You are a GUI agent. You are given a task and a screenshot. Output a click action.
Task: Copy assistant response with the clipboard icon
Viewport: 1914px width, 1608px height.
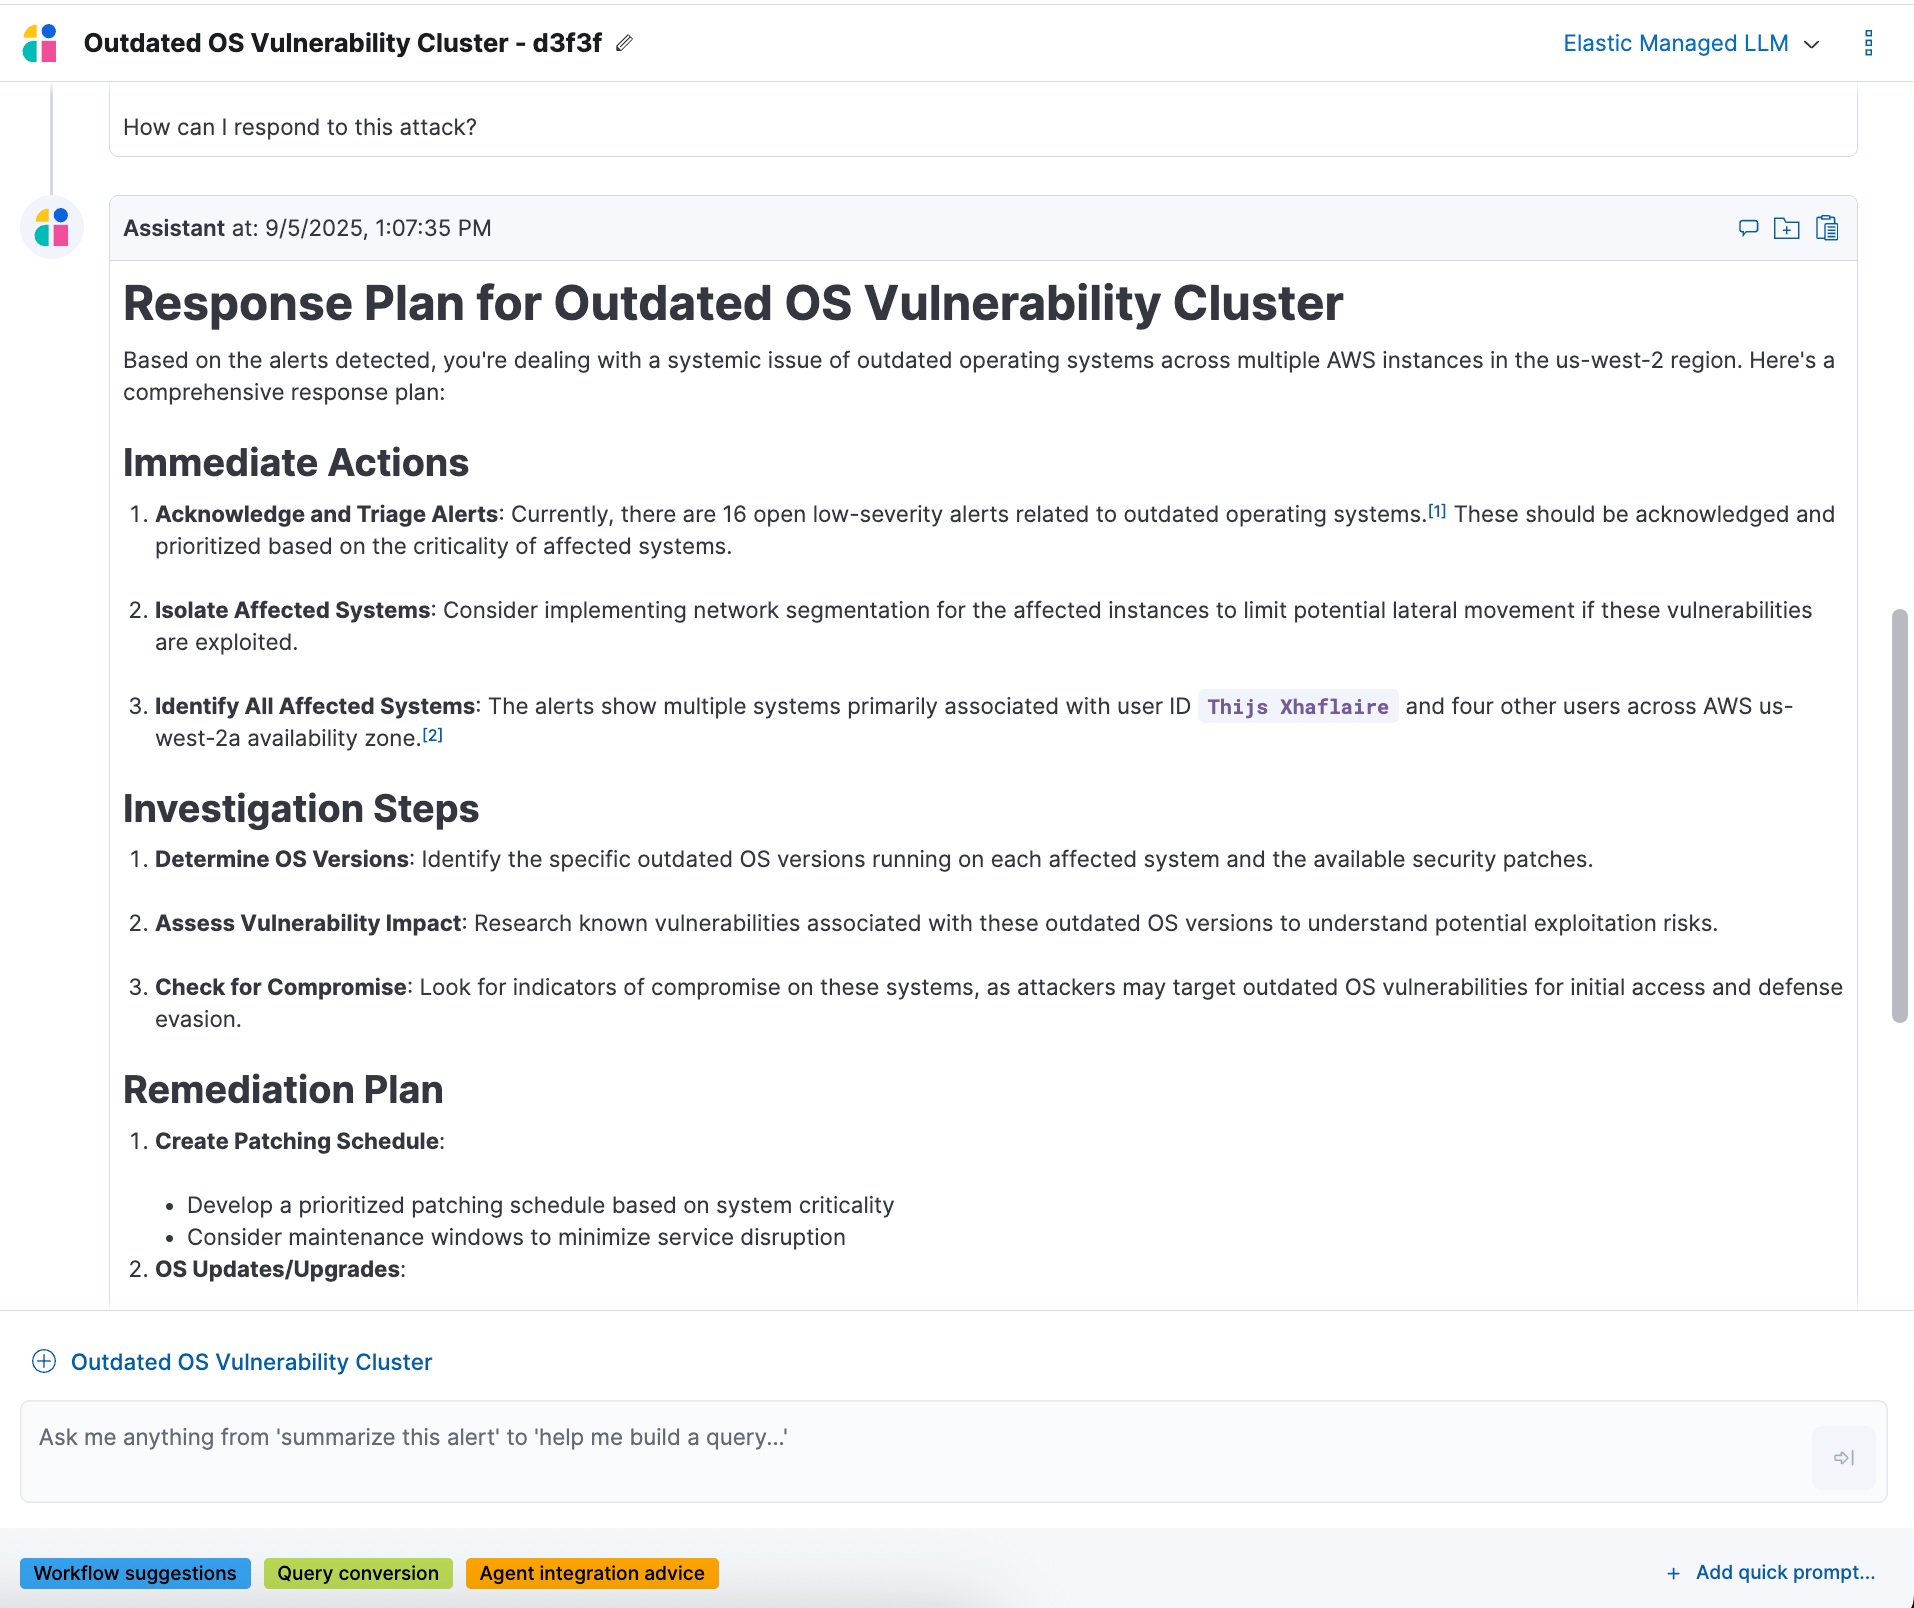tap(1827, 227)
